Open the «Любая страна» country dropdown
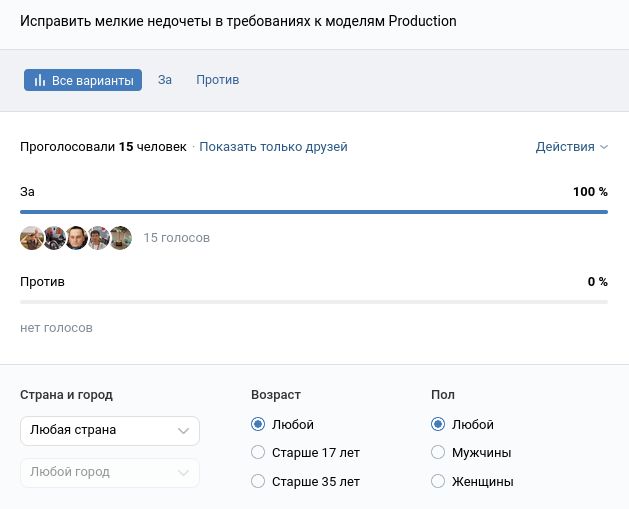 tap(110, 430)
